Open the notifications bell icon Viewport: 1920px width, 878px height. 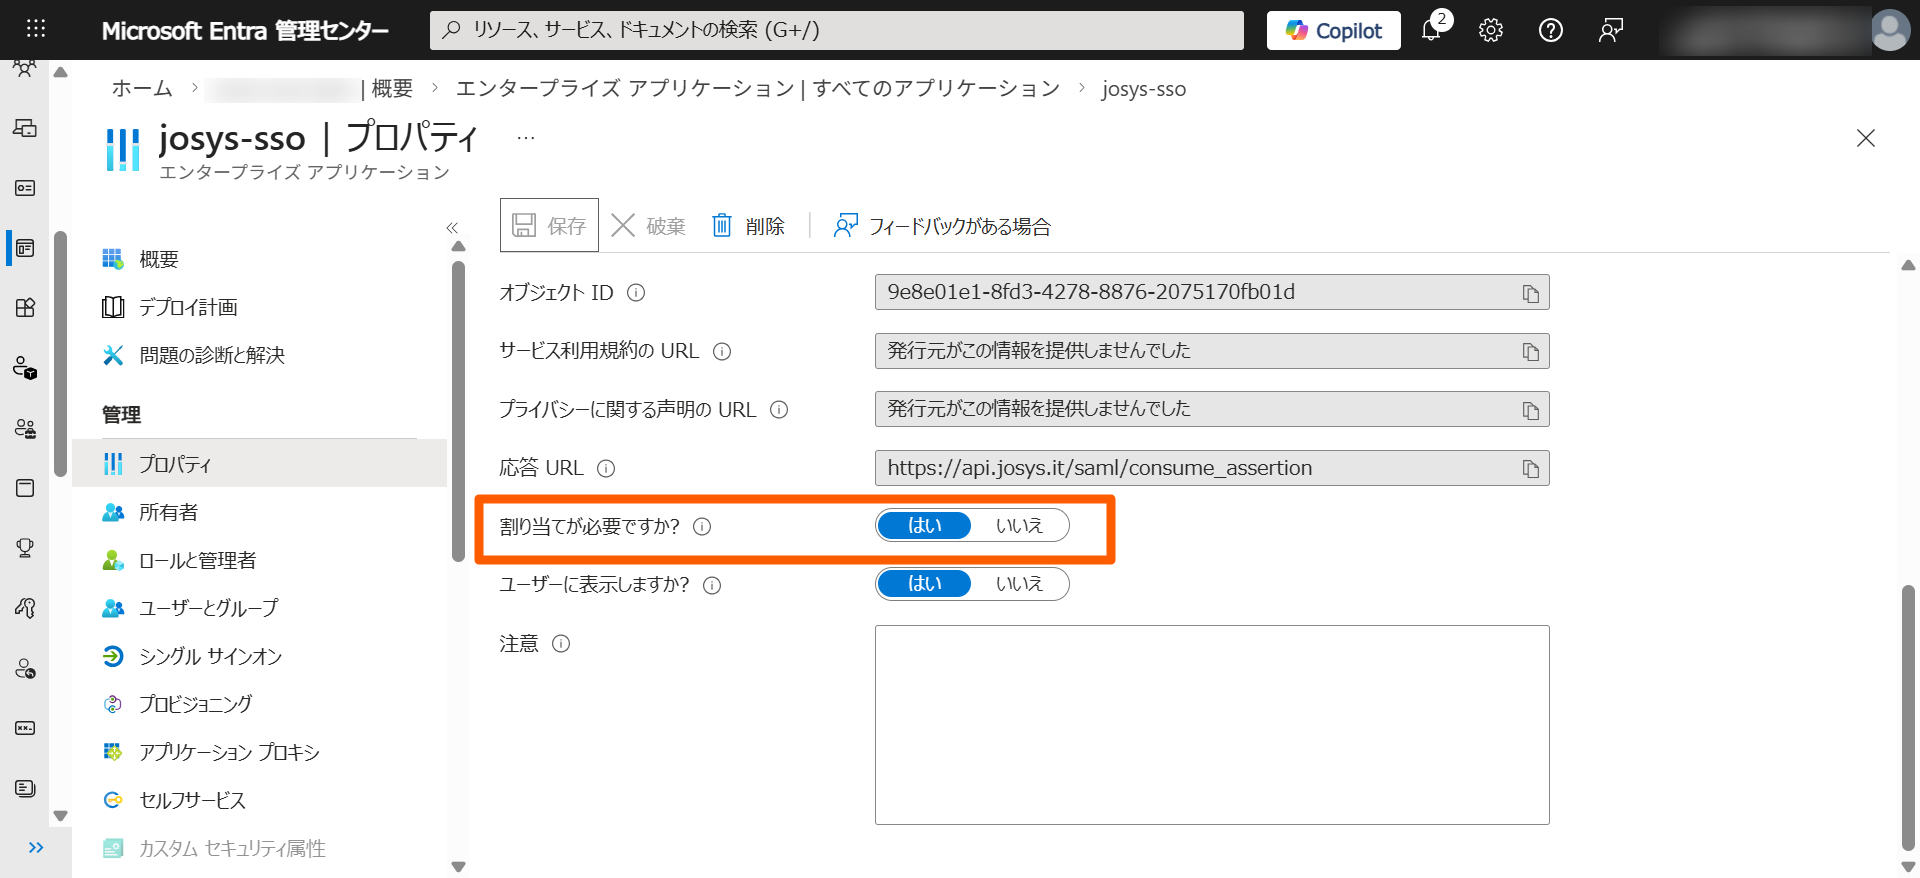click(1431, 30)
